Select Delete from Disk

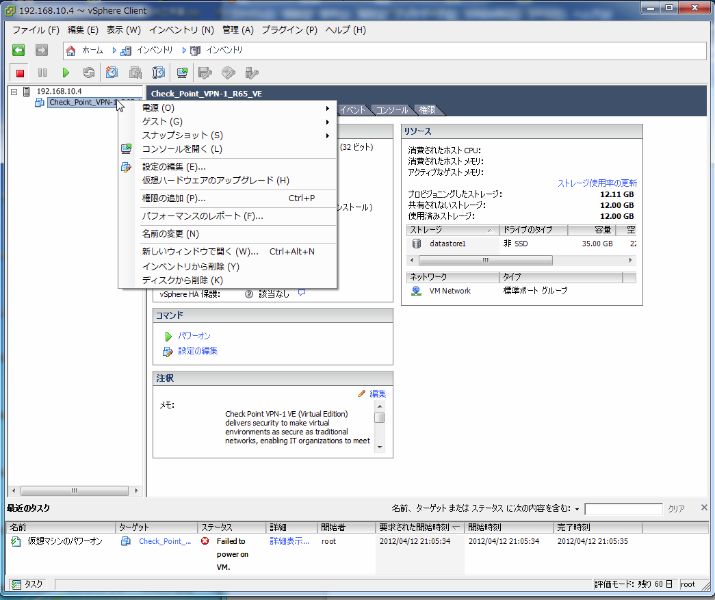click(x=227, y=280)
